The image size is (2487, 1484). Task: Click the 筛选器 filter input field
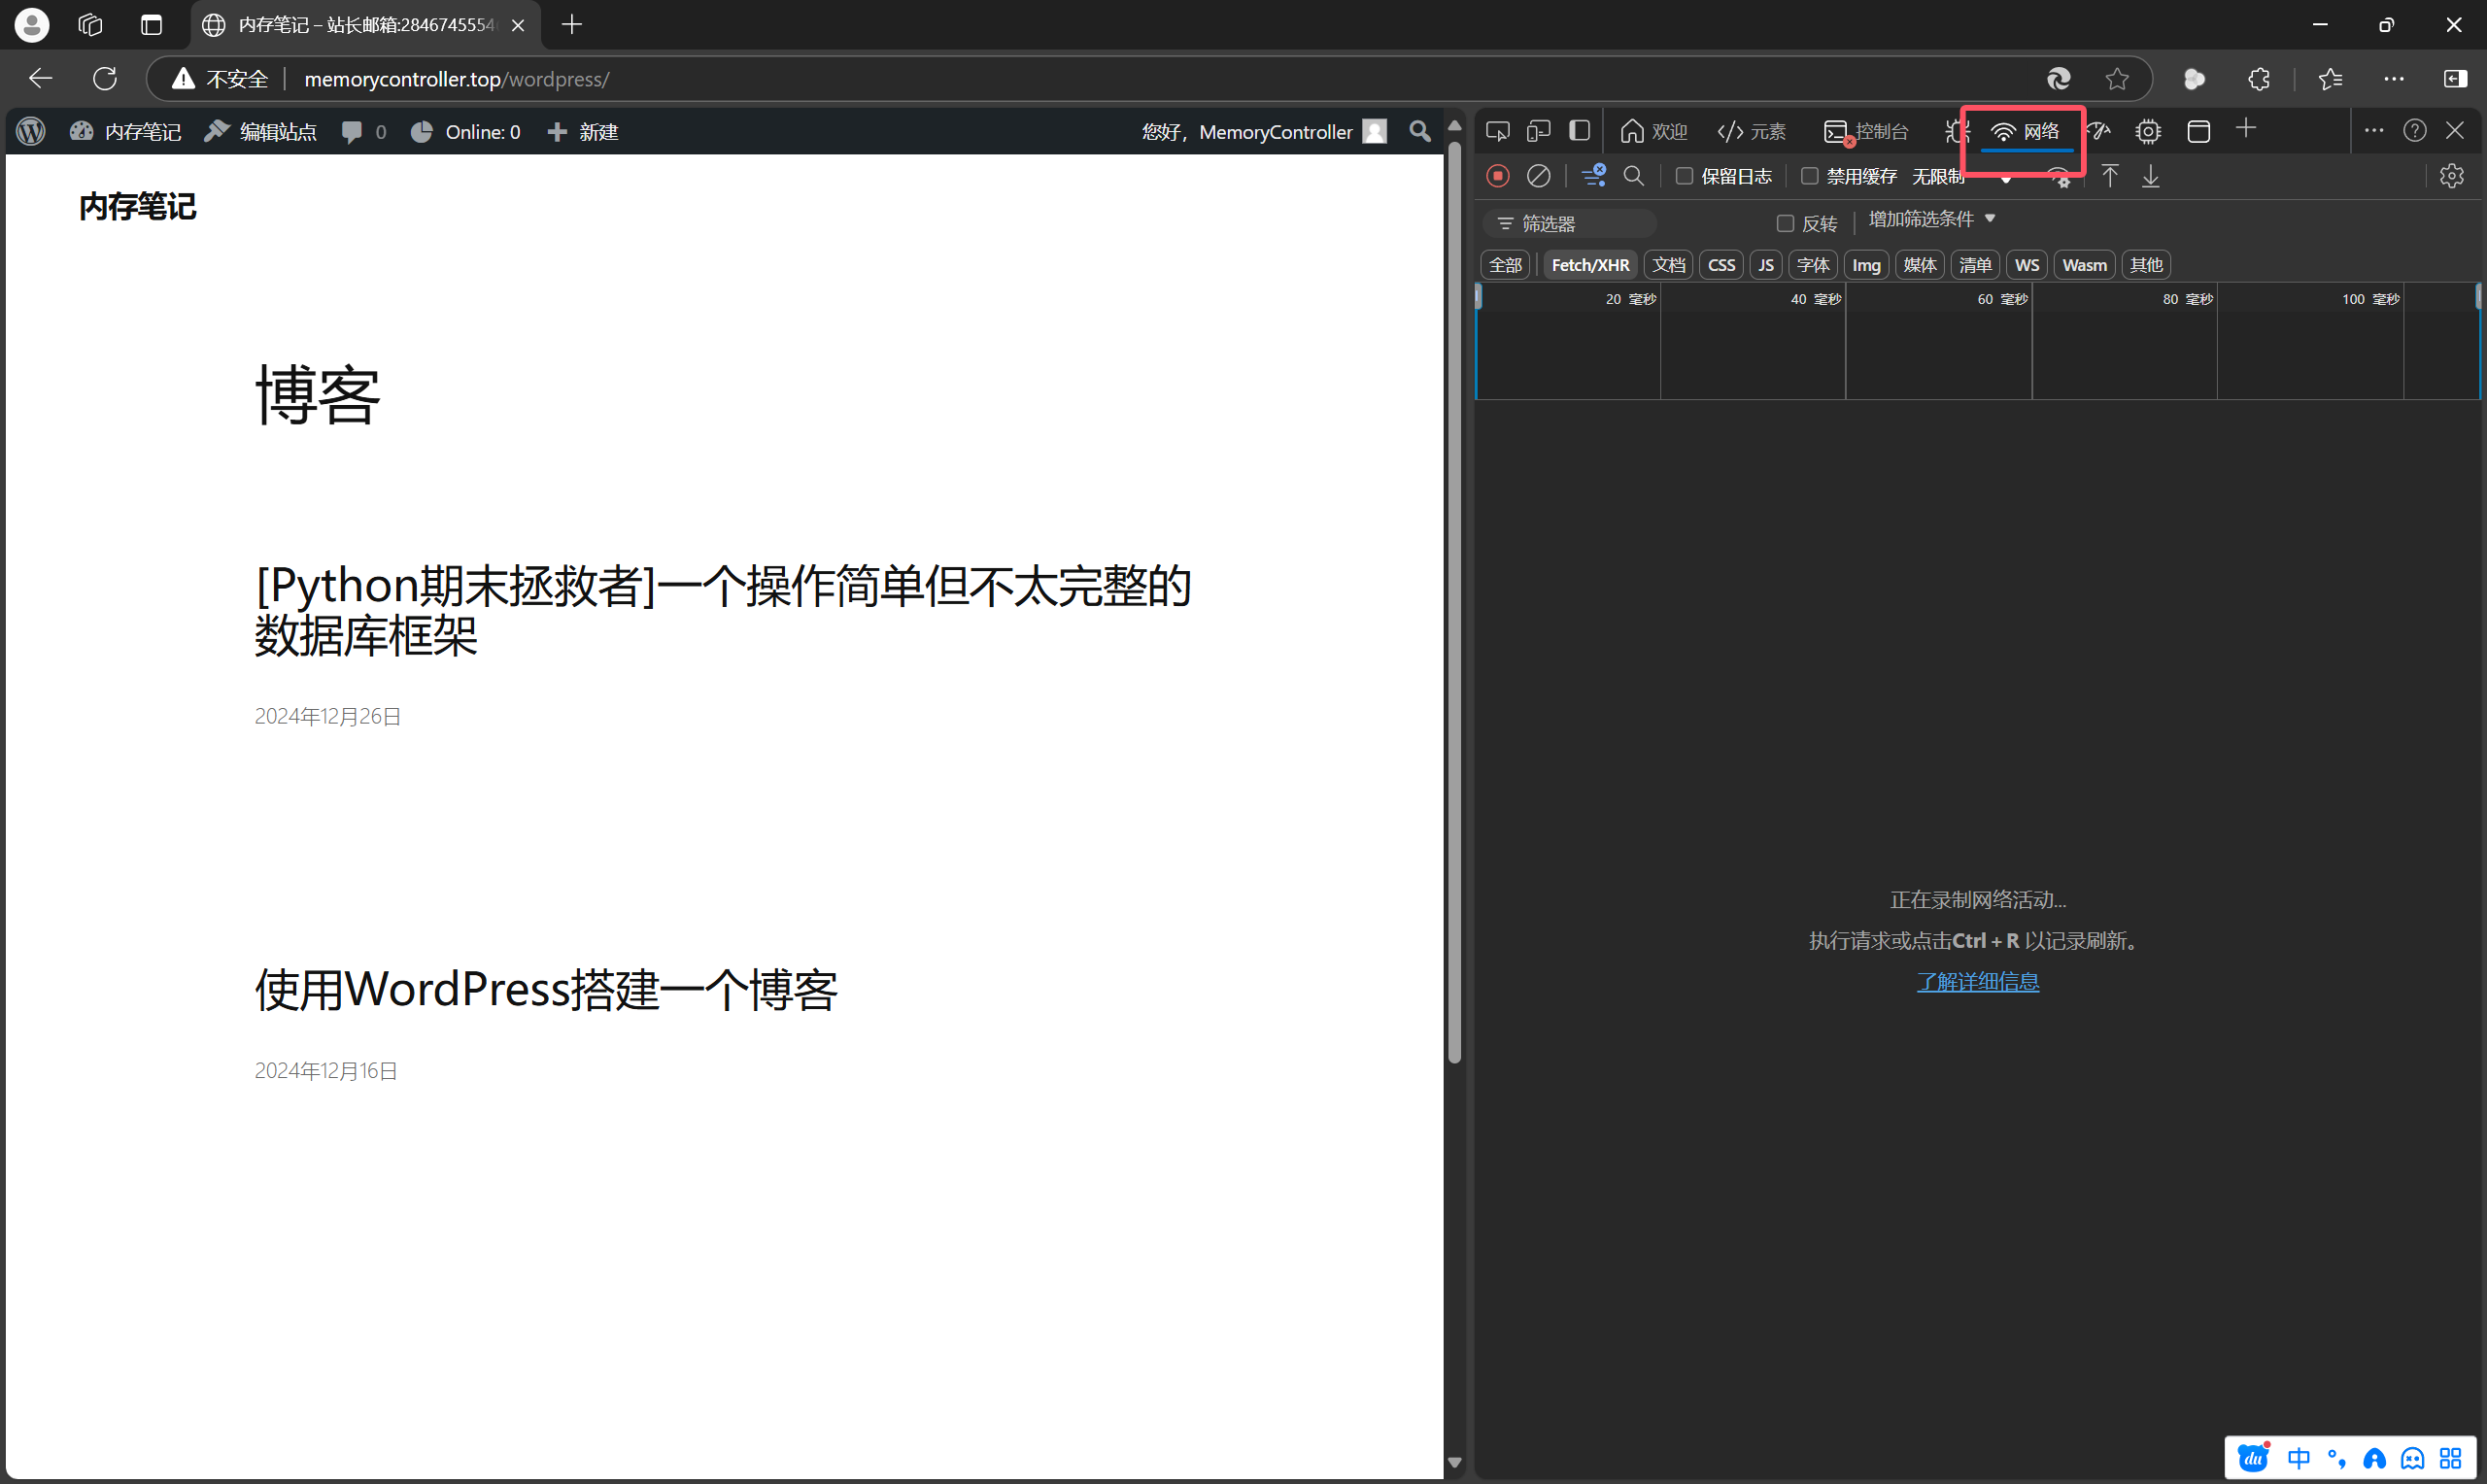(x=1570, y=223)
